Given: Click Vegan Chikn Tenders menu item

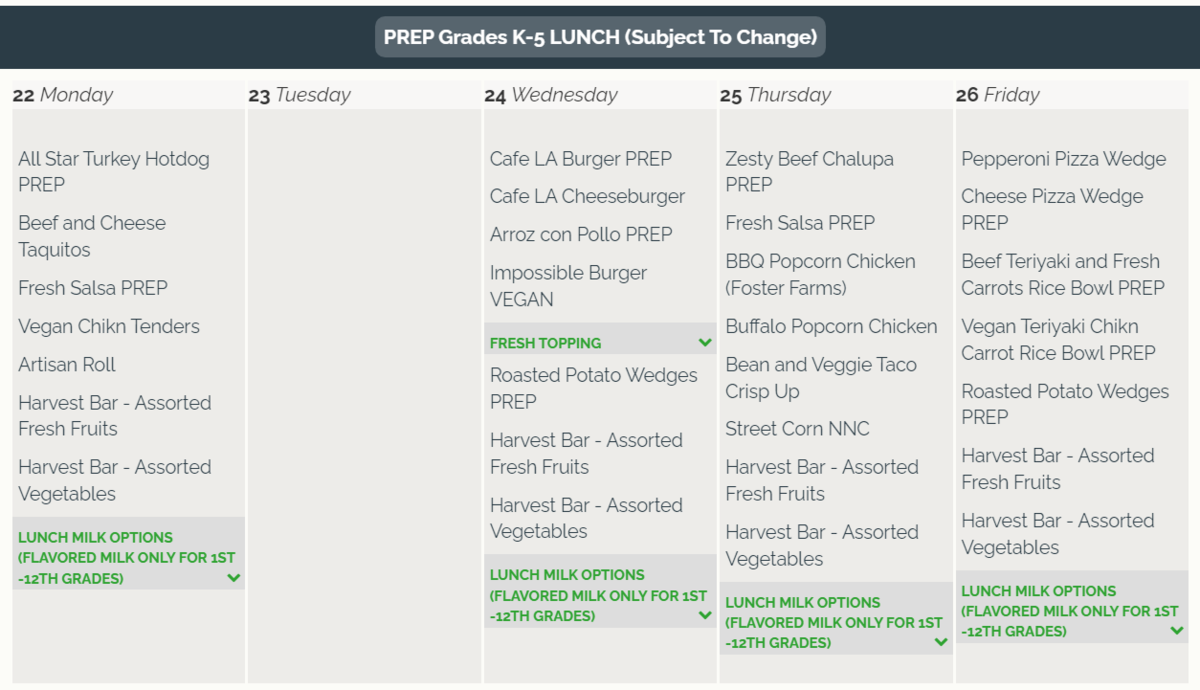Looking at the screenshot, I should pyautogui.click(x=108, y=326).
